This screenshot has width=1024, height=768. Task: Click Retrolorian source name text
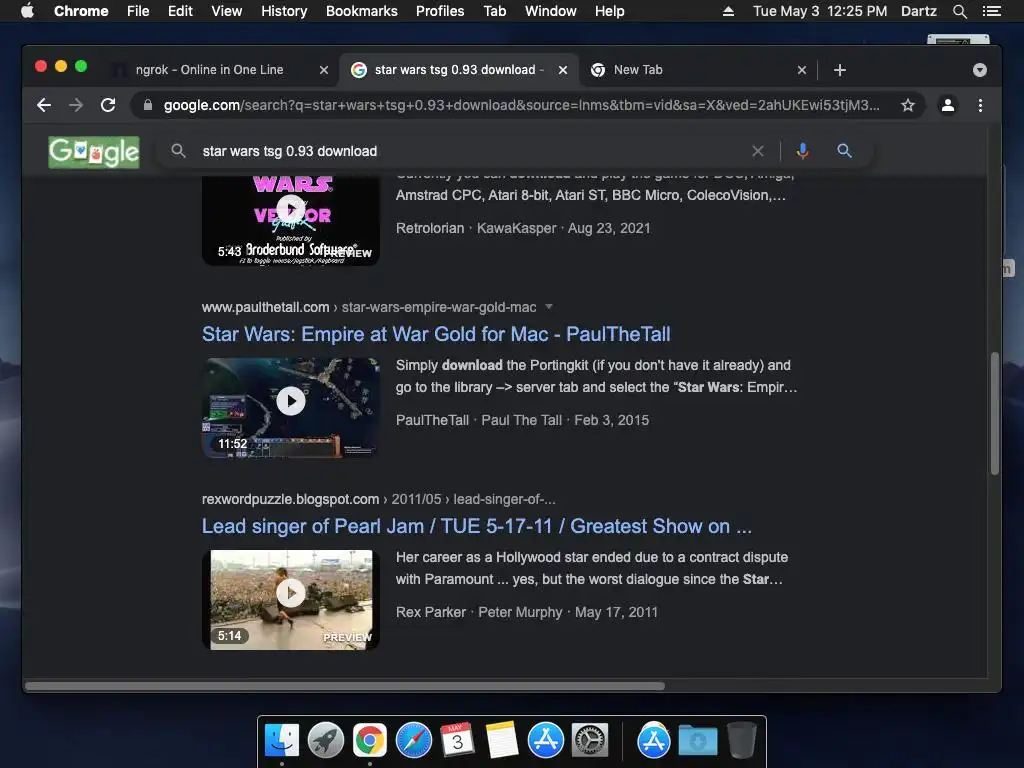point(430,228)
